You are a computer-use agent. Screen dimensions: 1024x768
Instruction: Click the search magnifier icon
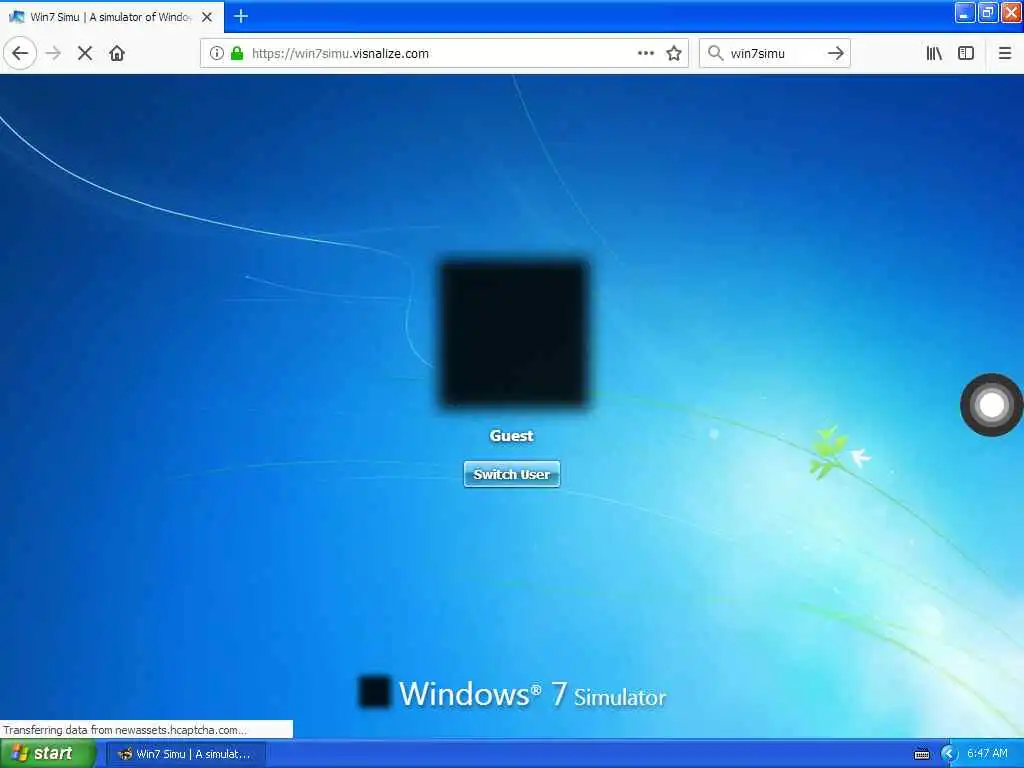click(x=716, y=53)
